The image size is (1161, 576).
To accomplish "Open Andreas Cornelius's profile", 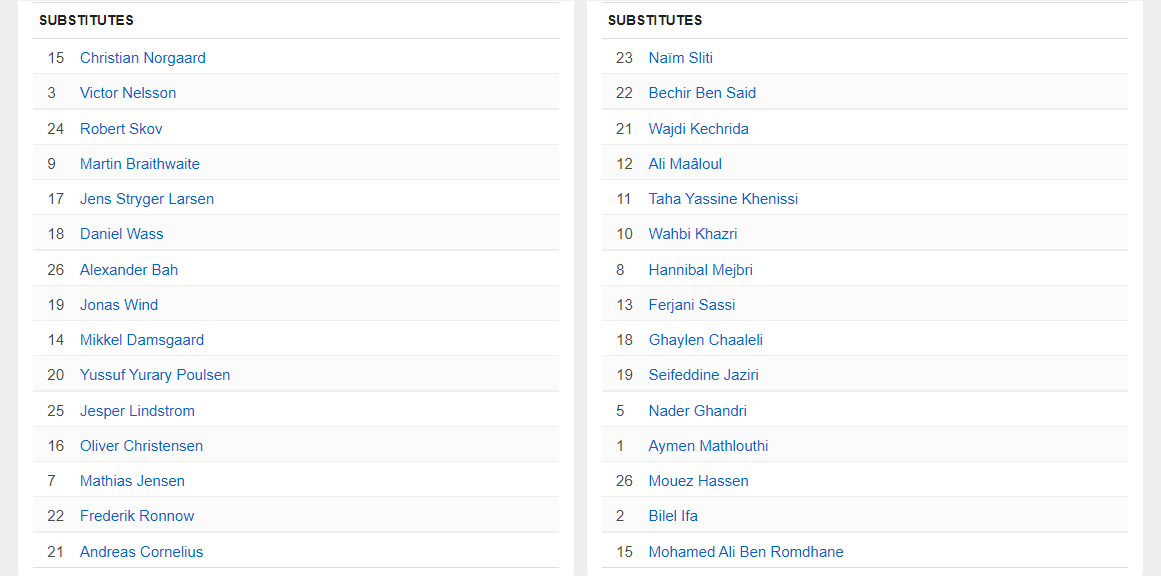I will click(x=141, y=552).
